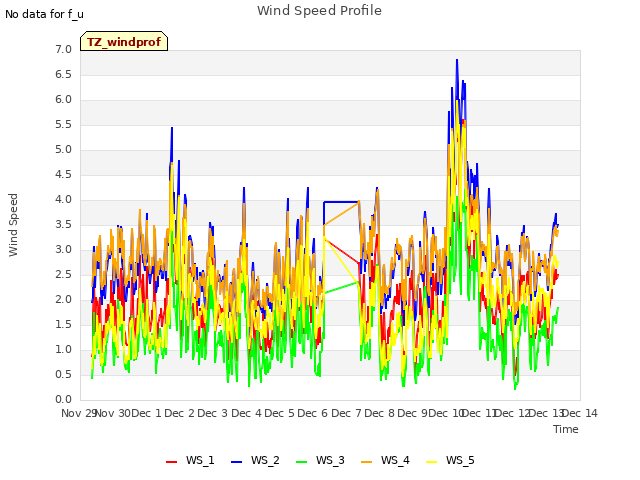This screenshot has width=640, height=480.
Task: Click the Time x-axis title
Action: coord(566,429)
